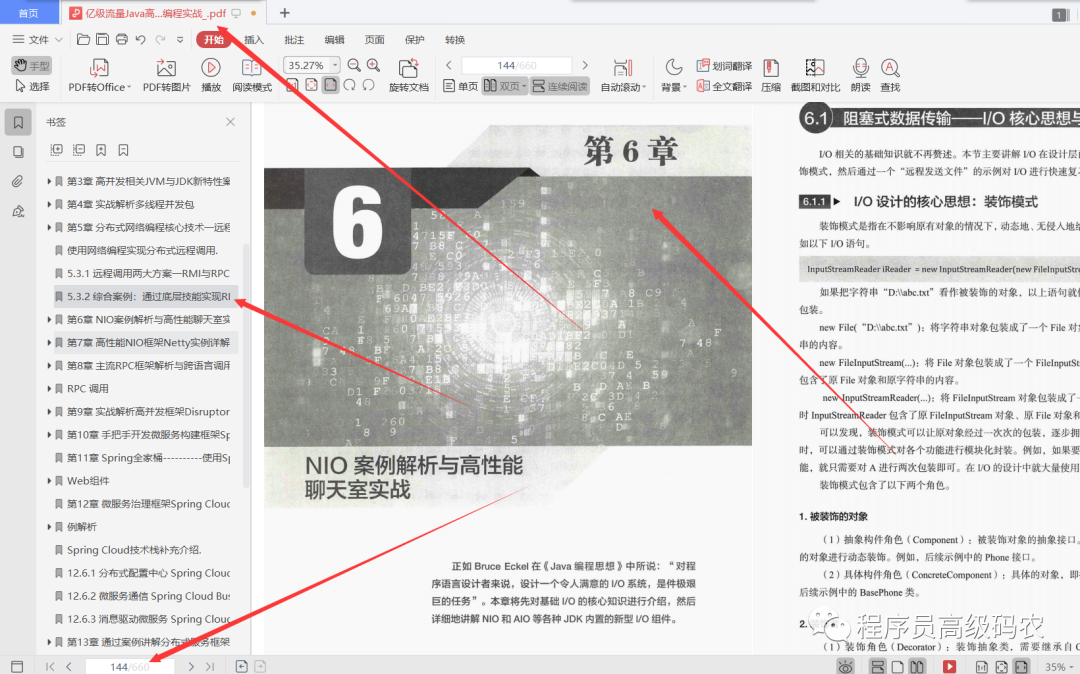Open the 批注 ribbon tab
Screen dimensions: 1080x674
[x=294, y=39]
